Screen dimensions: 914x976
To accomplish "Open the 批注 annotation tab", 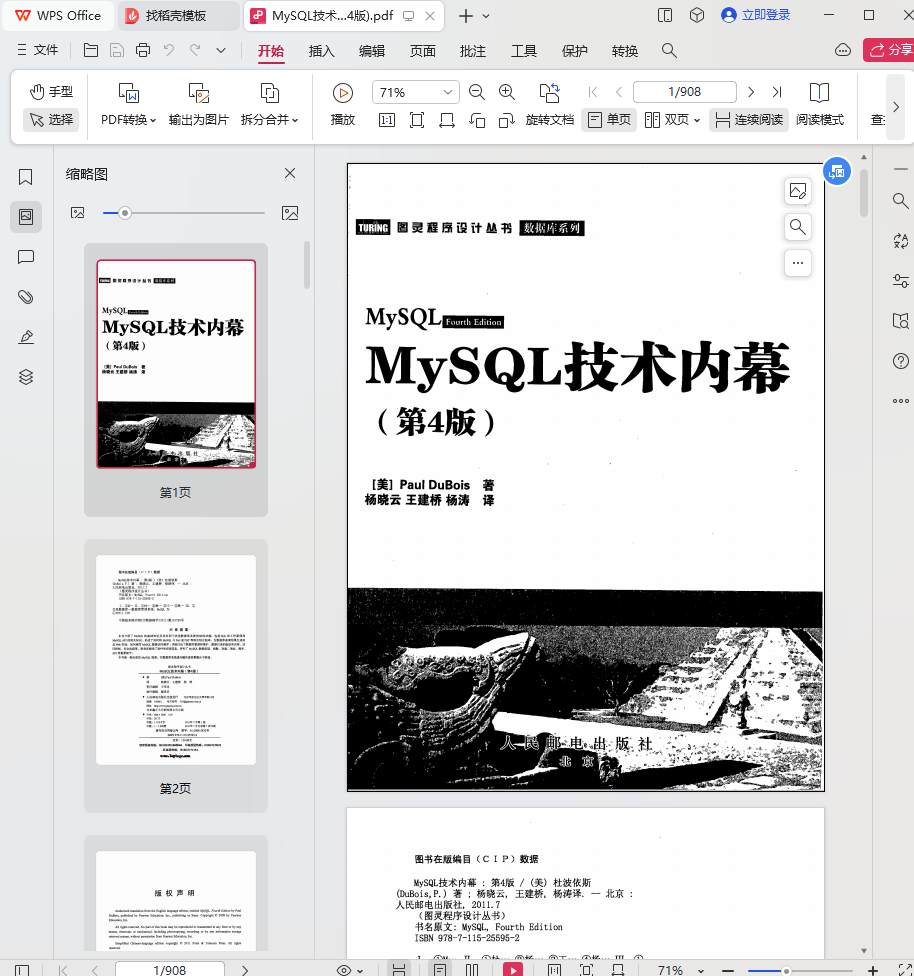I will [472, 51].
